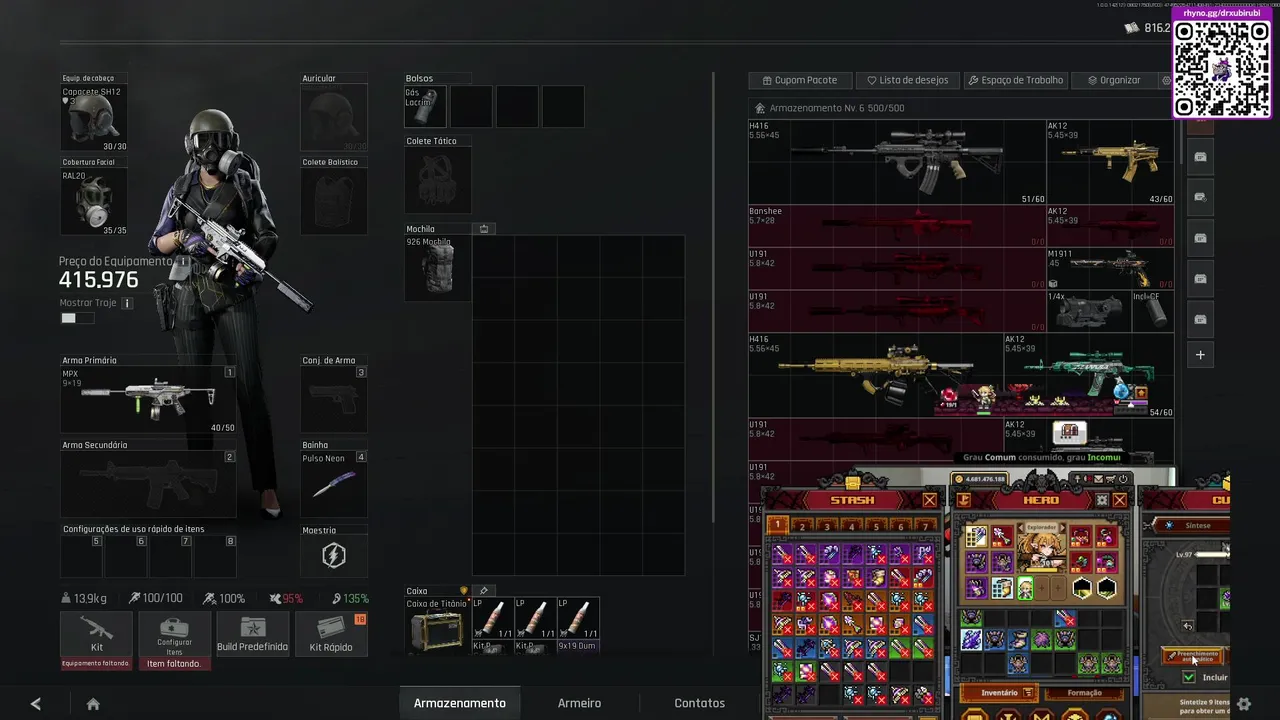
Task: Select Stash tab 5
Action: click(877, 526)
